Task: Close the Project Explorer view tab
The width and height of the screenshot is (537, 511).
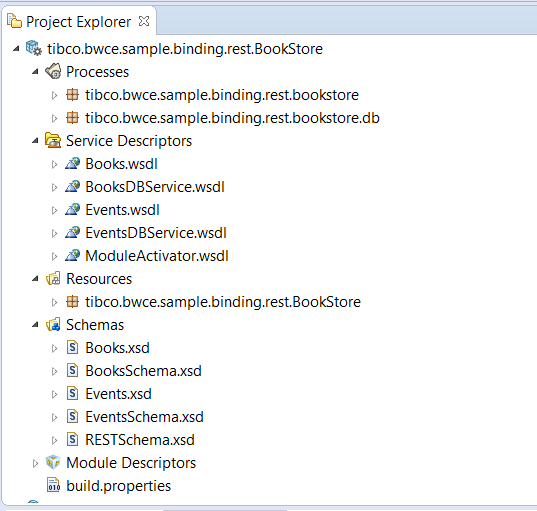Action: tap(144, 21)
